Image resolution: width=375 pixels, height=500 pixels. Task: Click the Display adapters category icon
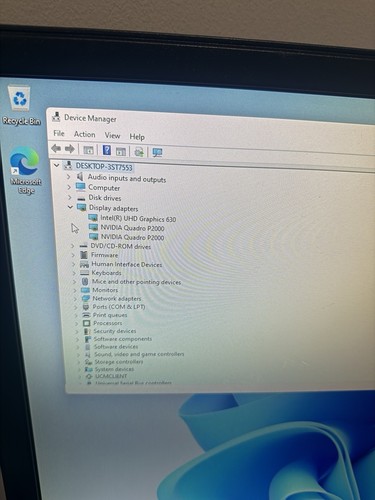[82, 207]
